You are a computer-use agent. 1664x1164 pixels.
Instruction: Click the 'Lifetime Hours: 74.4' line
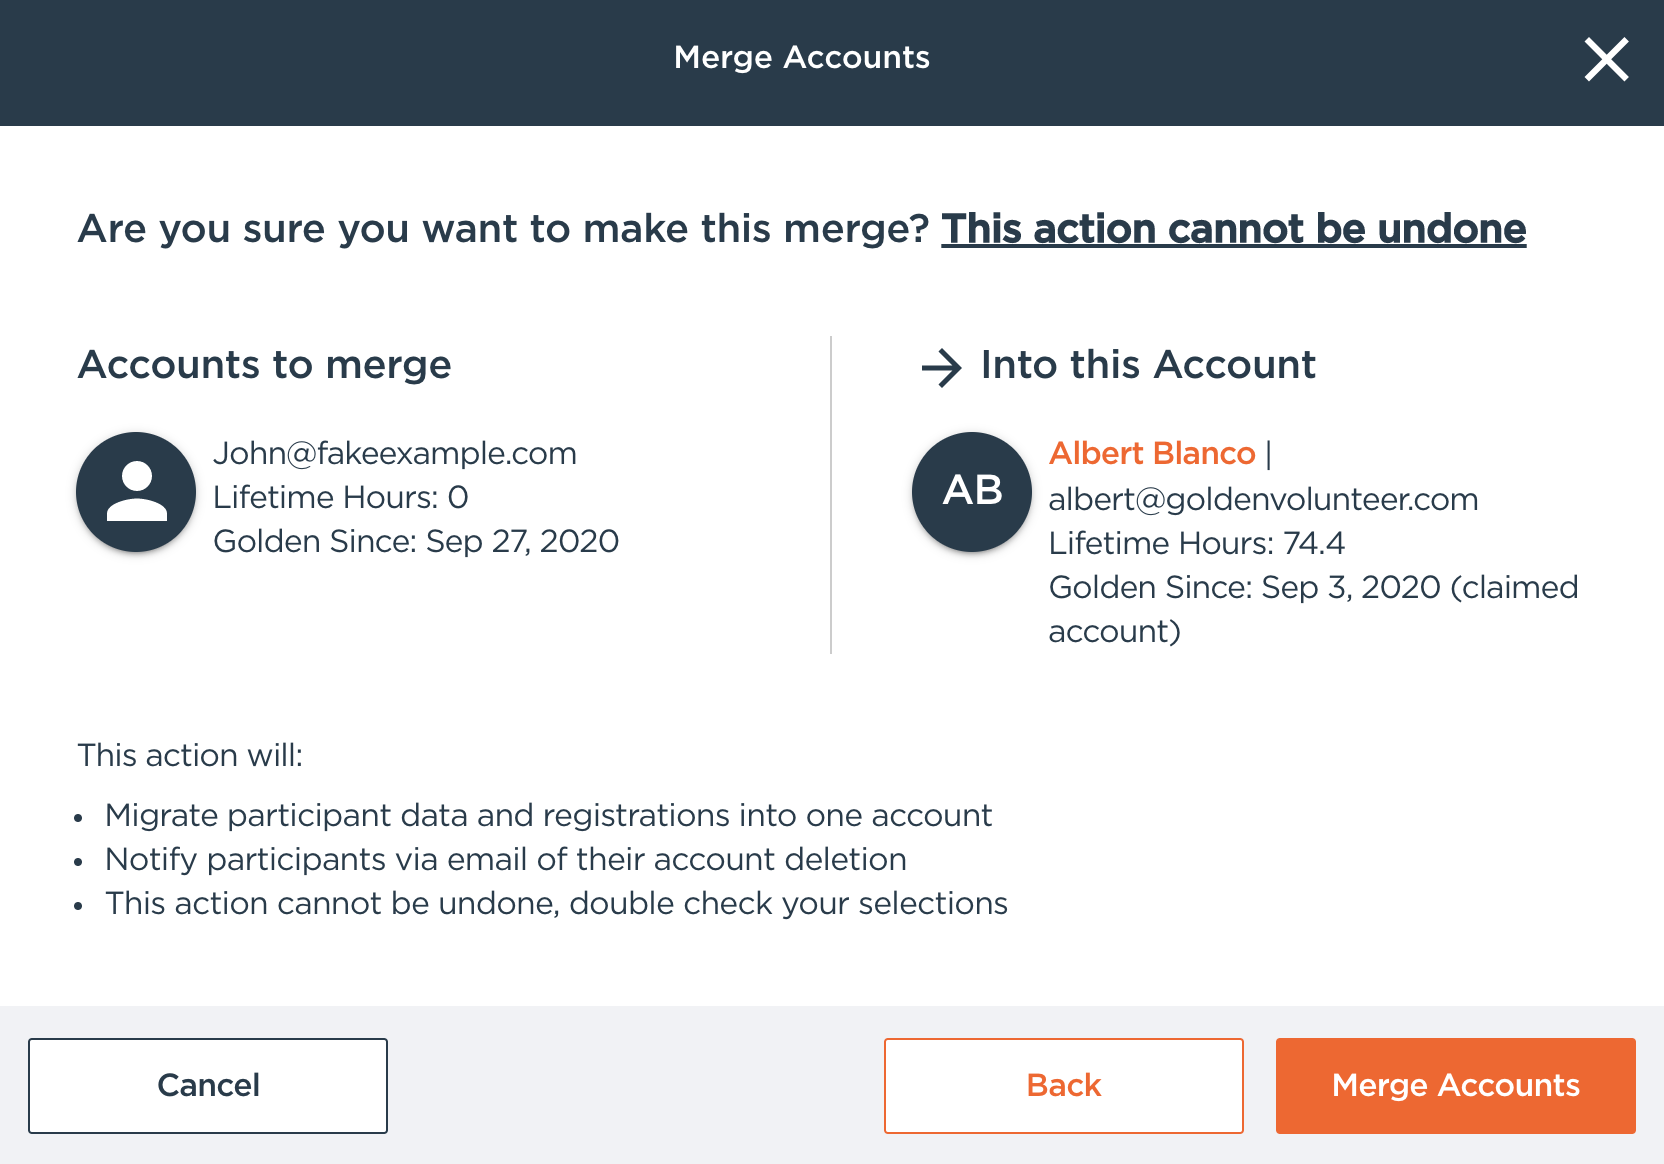1196,543
